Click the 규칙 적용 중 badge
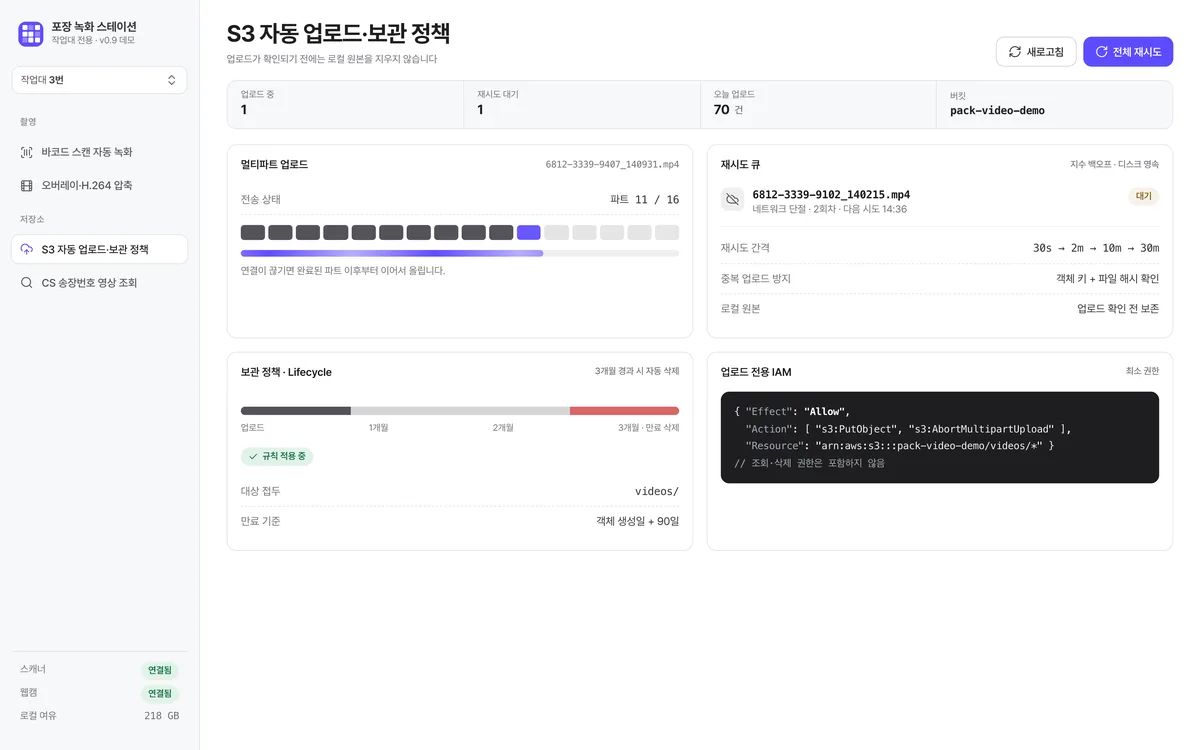1200x750 pixels. tap(277, 456)
